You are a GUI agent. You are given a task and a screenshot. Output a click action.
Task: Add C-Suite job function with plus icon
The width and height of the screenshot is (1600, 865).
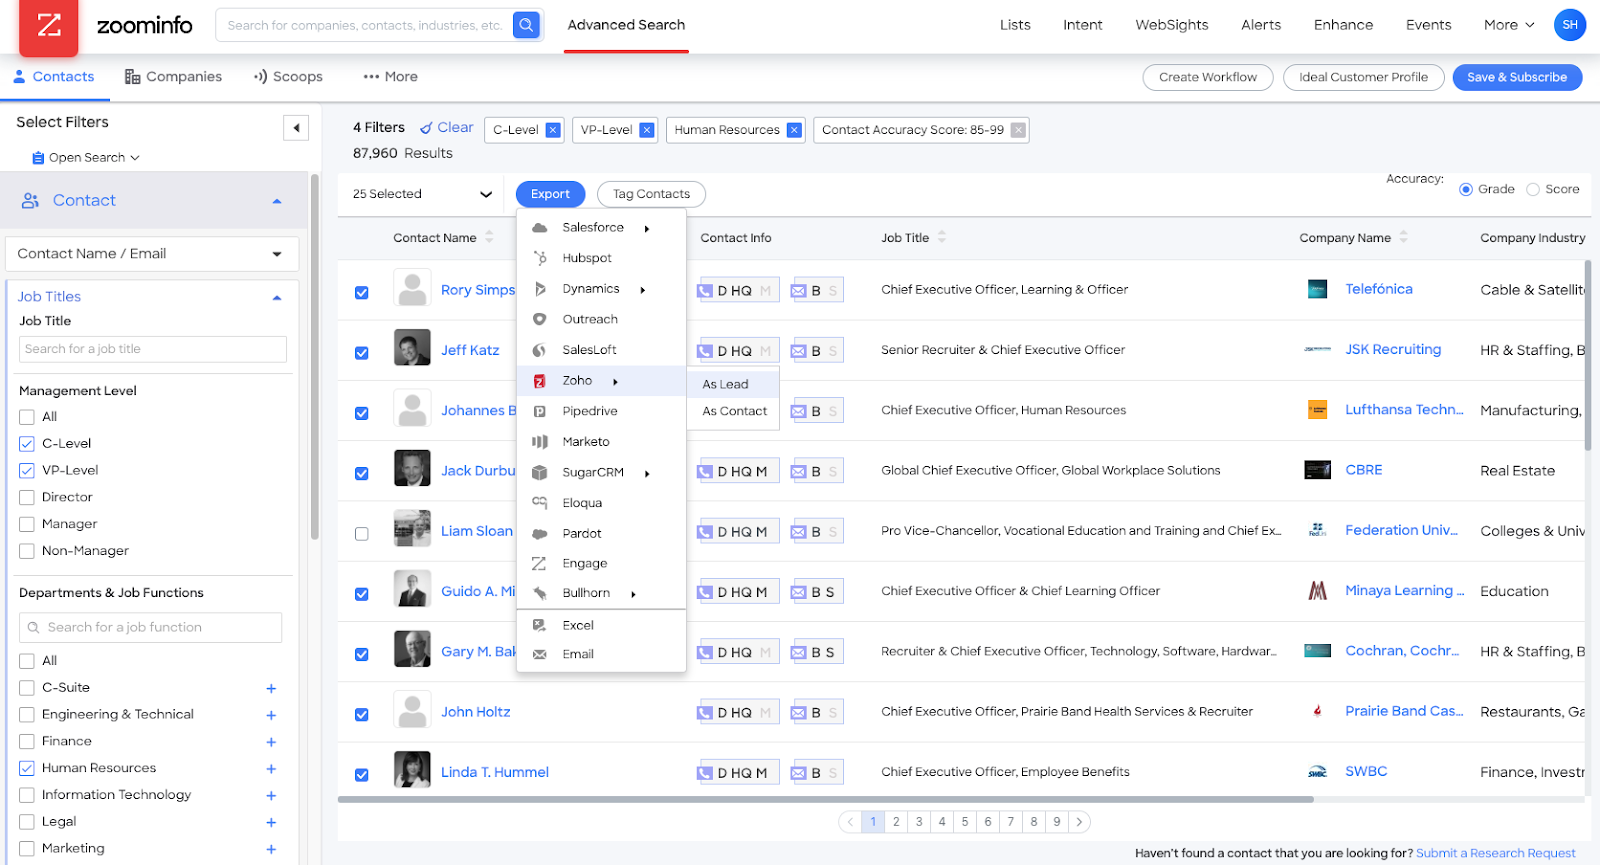click(x=271, y=688)
